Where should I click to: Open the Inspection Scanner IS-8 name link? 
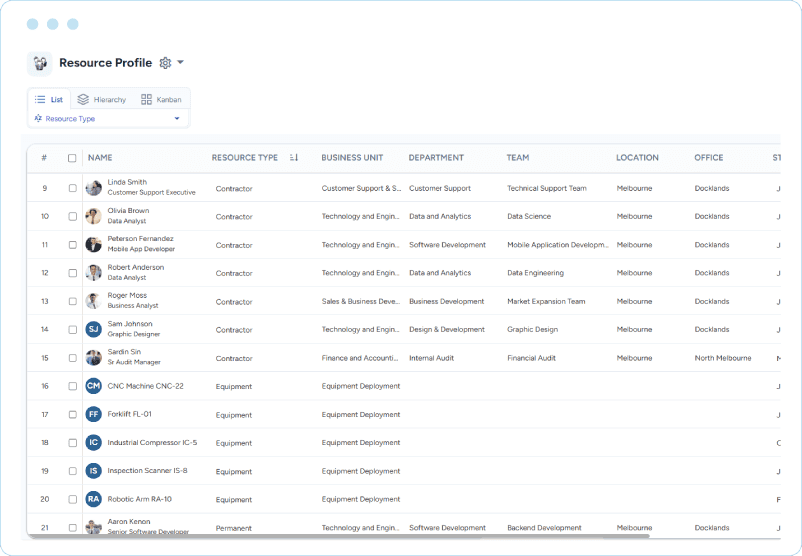[x=147, y=471]
